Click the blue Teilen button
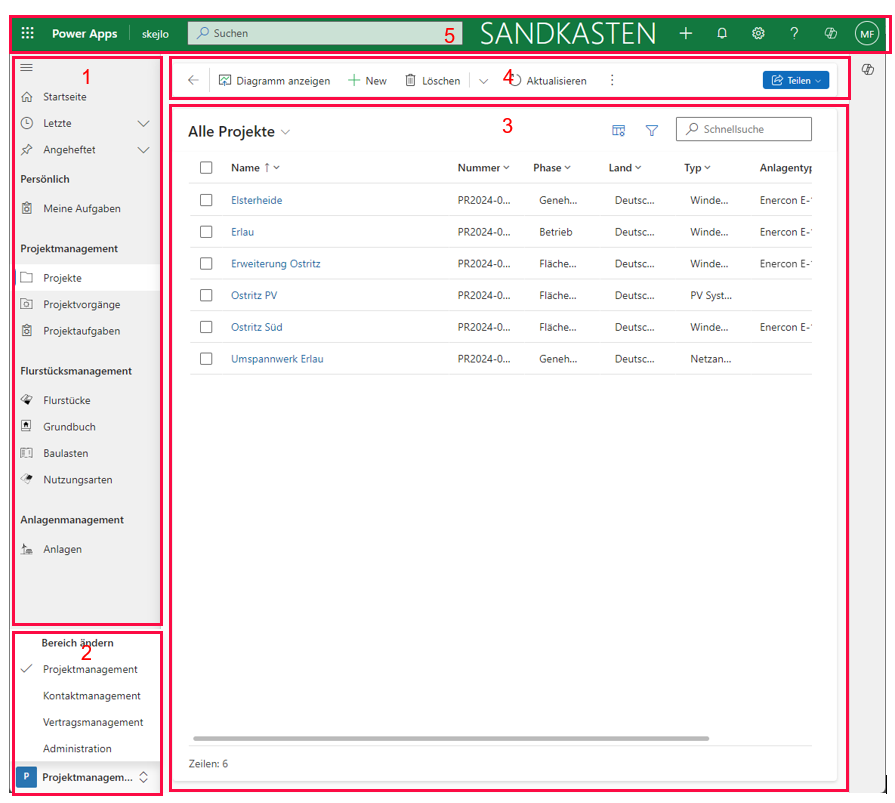Viewport: 895px width, 803px height. [x=795, y=80]
